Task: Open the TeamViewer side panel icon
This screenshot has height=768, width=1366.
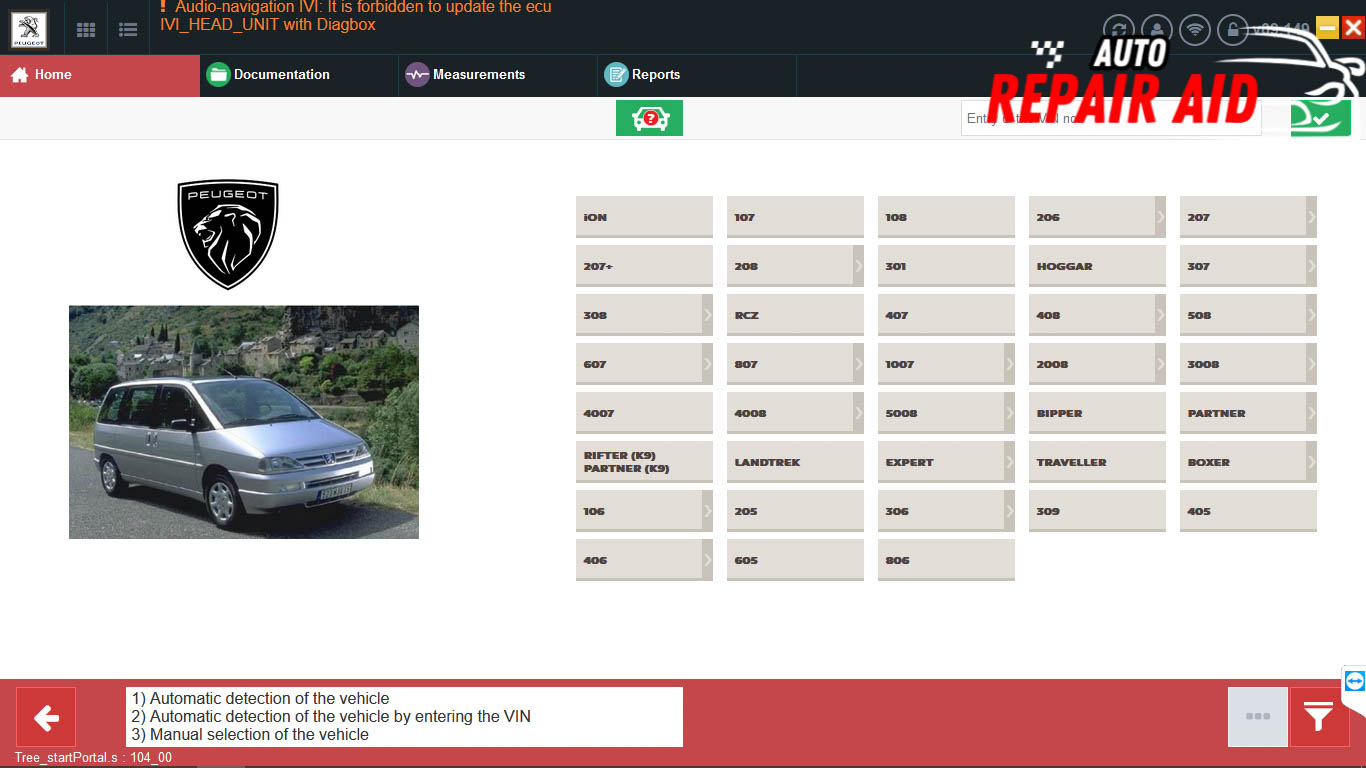Action: coord(1355,681)
